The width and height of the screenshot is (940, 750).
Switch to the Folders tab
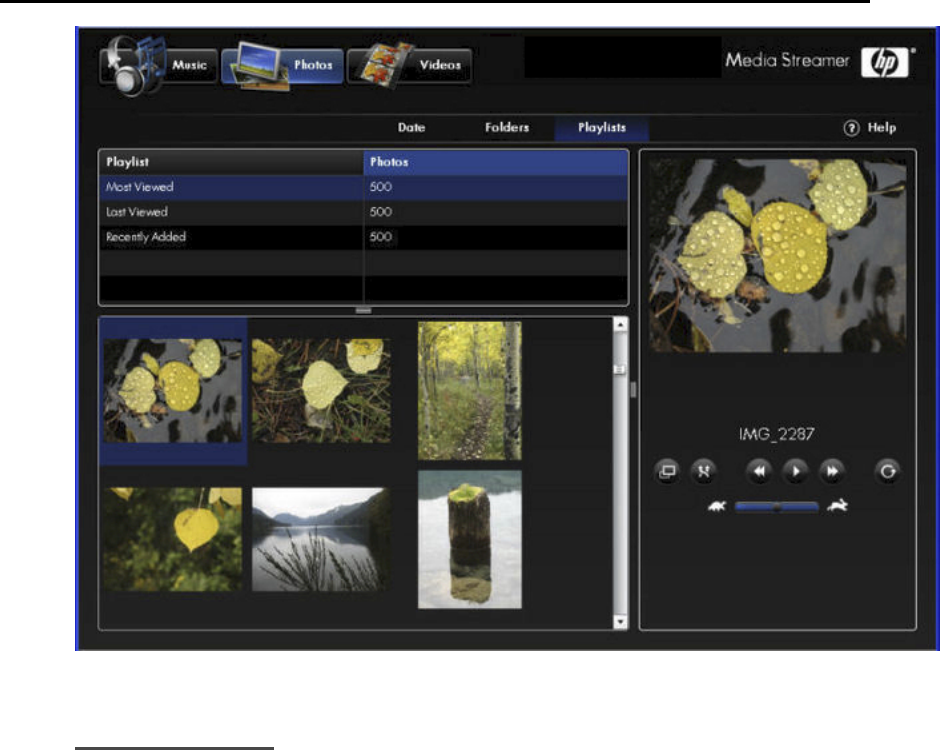pyautogui.click(x=507, y=128)
